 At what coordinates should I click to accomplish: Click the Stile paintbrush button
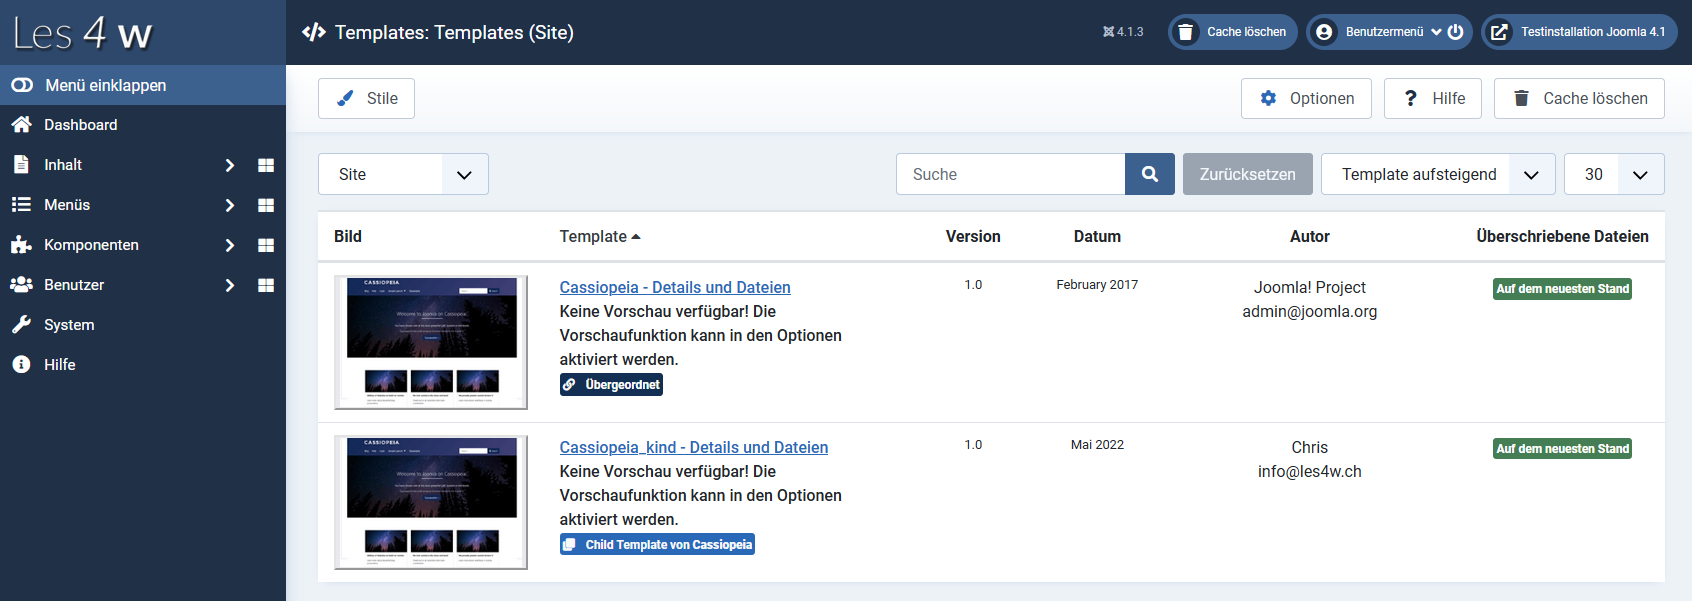pos(366,98)
